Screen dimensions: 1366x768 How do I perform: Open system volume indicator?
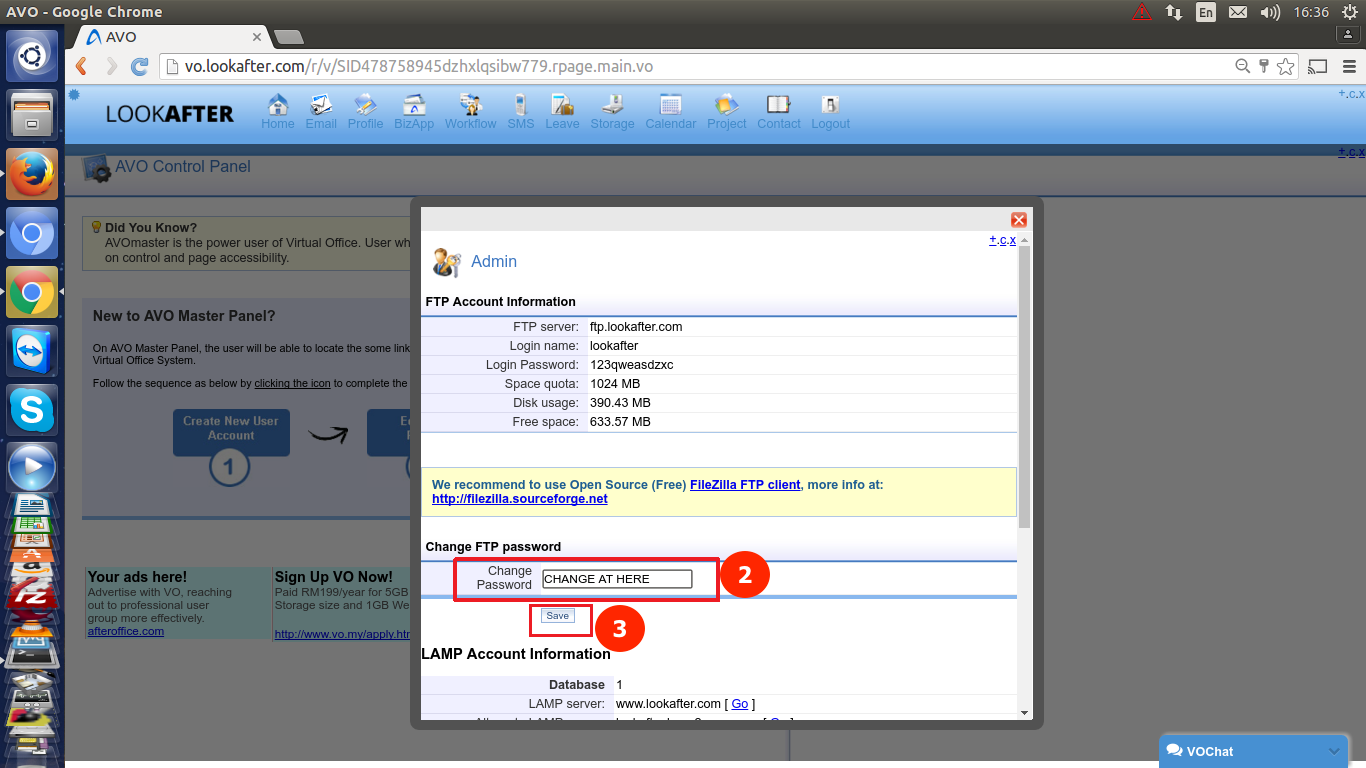tap(1270, 12)
